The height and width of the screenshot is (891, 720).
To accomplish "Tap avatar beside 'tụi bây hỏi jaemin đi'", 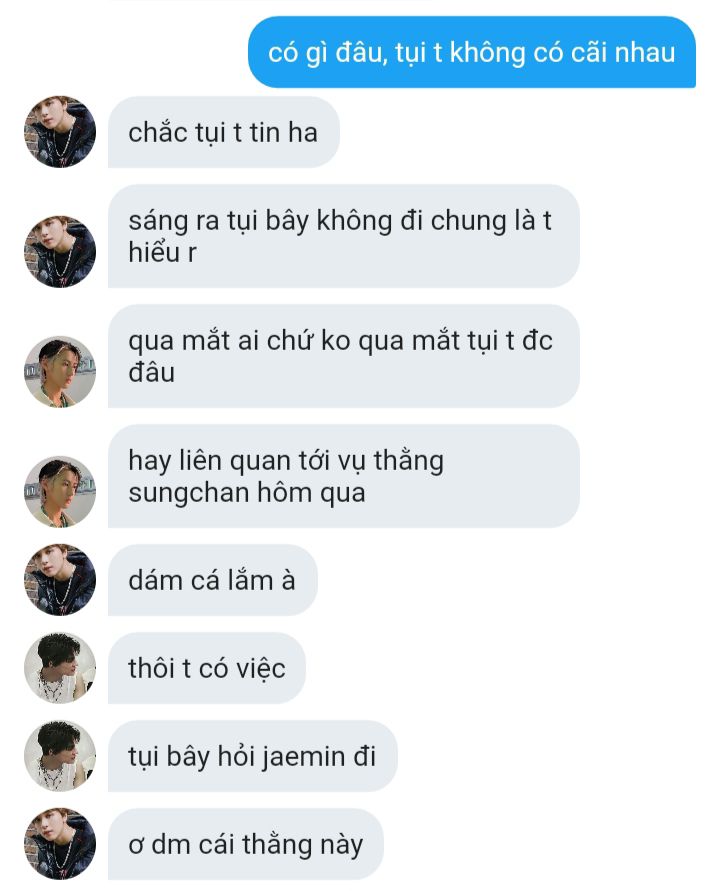I will tap(60, 756).
